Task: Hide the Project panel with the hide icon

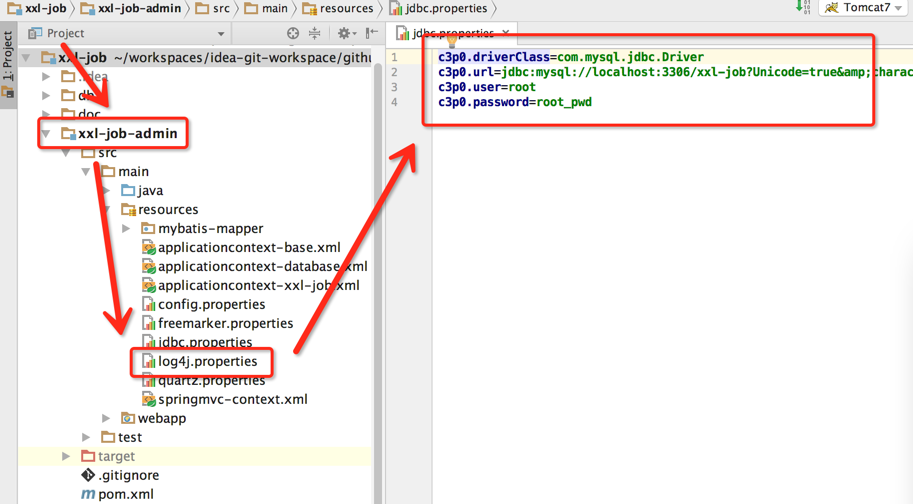Action: click(371, 33)
